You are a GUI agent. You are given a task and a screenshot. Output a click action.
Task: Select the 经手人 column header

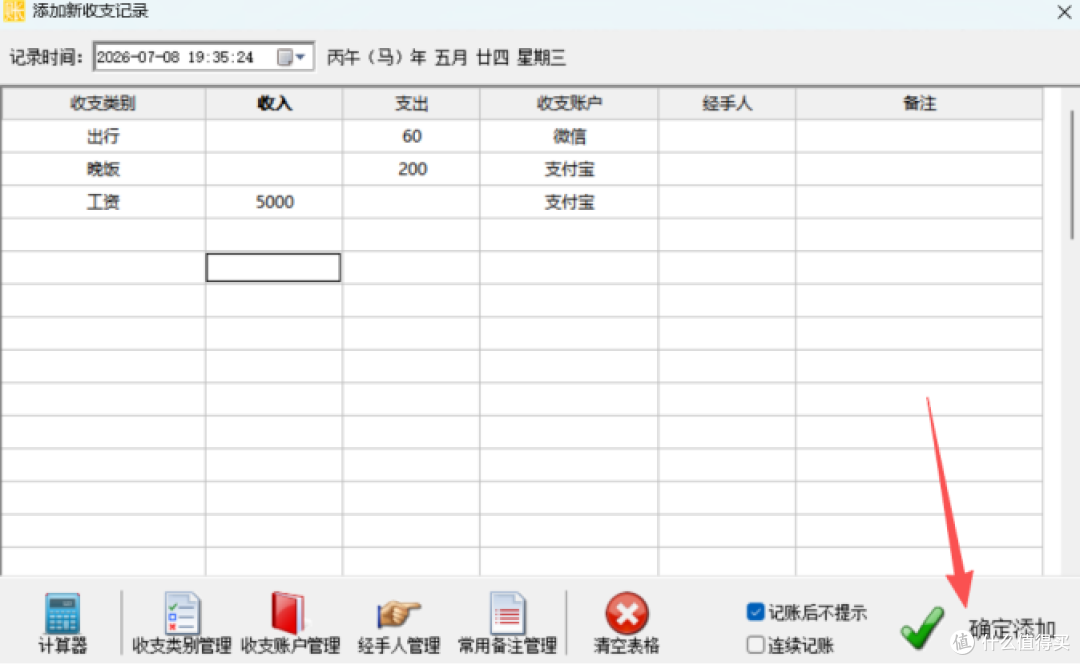point(727,103)
